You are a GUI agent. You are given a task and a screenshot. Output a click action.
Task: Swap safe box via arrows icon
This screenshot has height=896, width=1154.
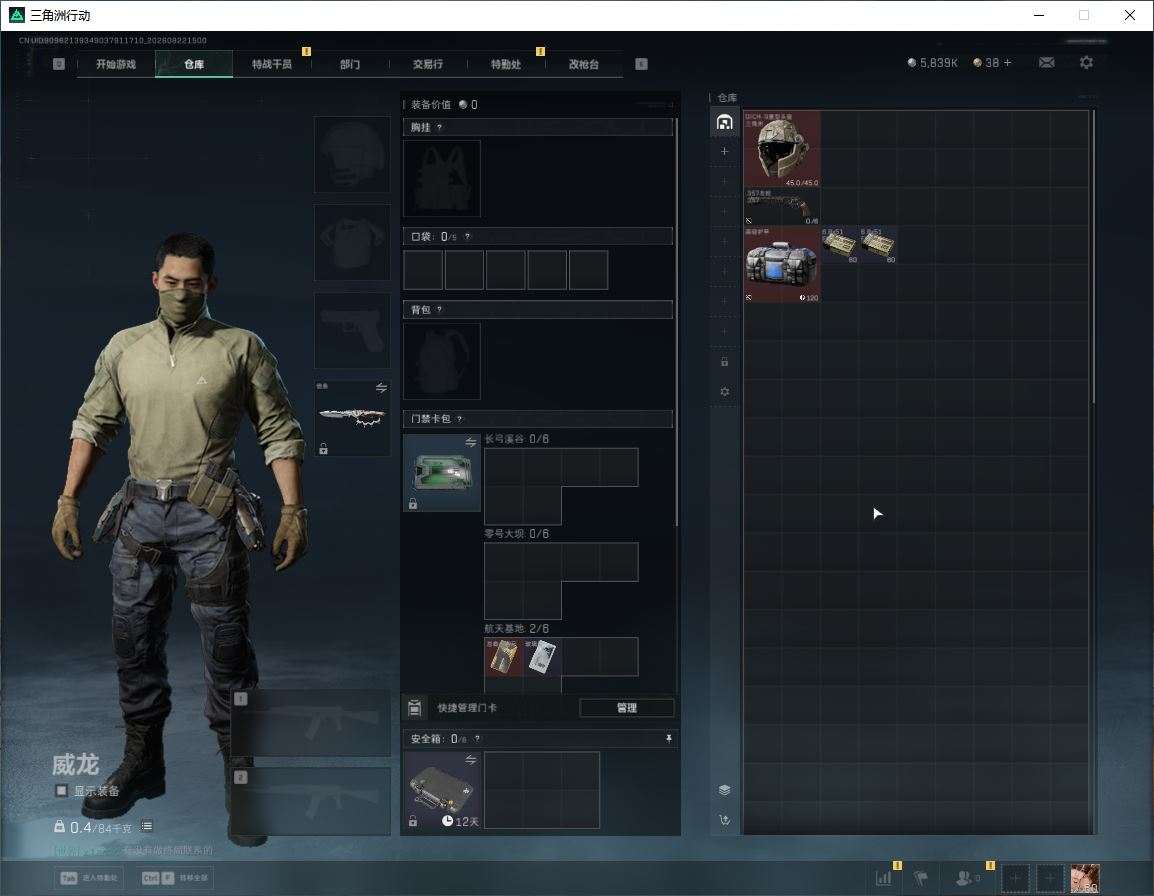470,759
